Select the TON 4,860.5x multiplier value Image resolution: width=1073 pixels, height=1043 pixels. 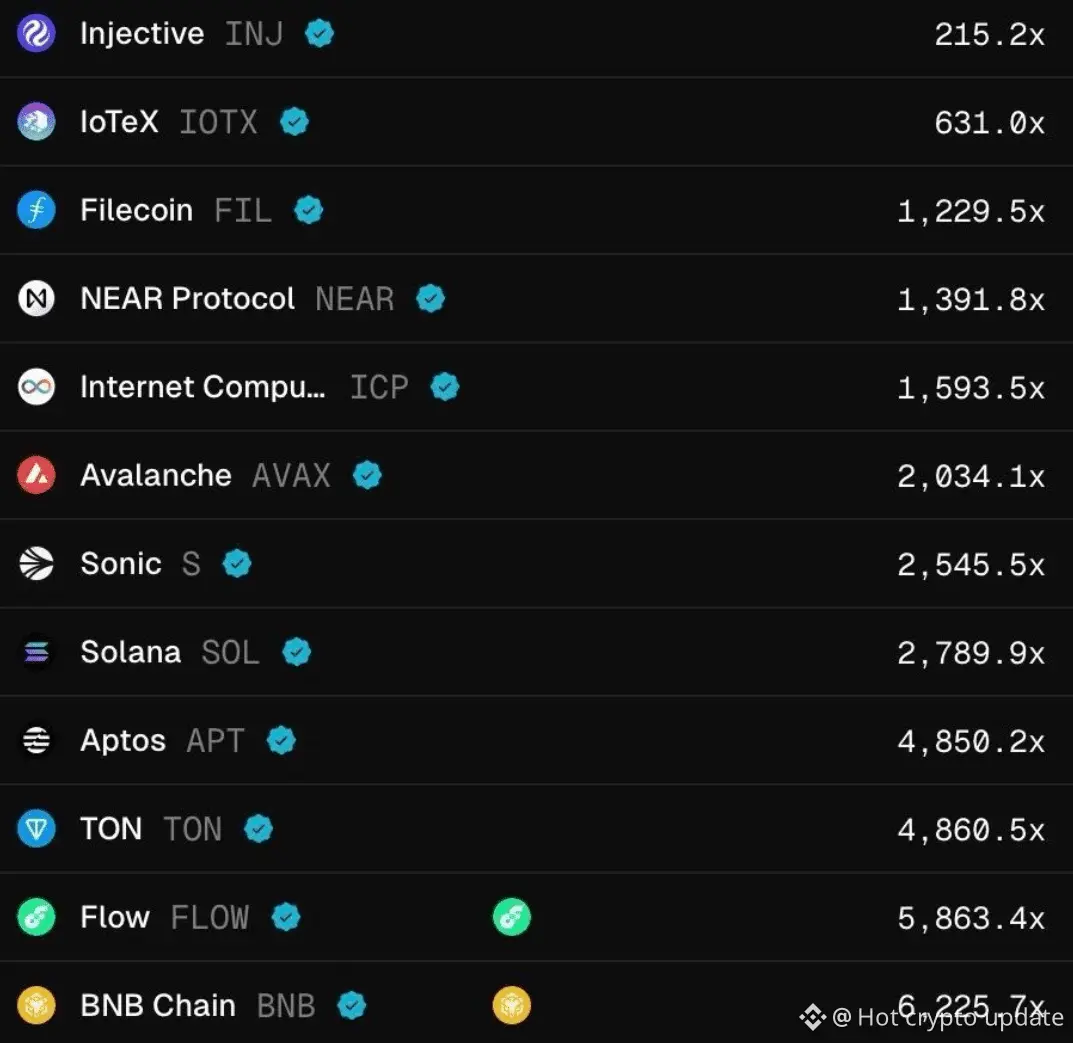tap(970, 829)
